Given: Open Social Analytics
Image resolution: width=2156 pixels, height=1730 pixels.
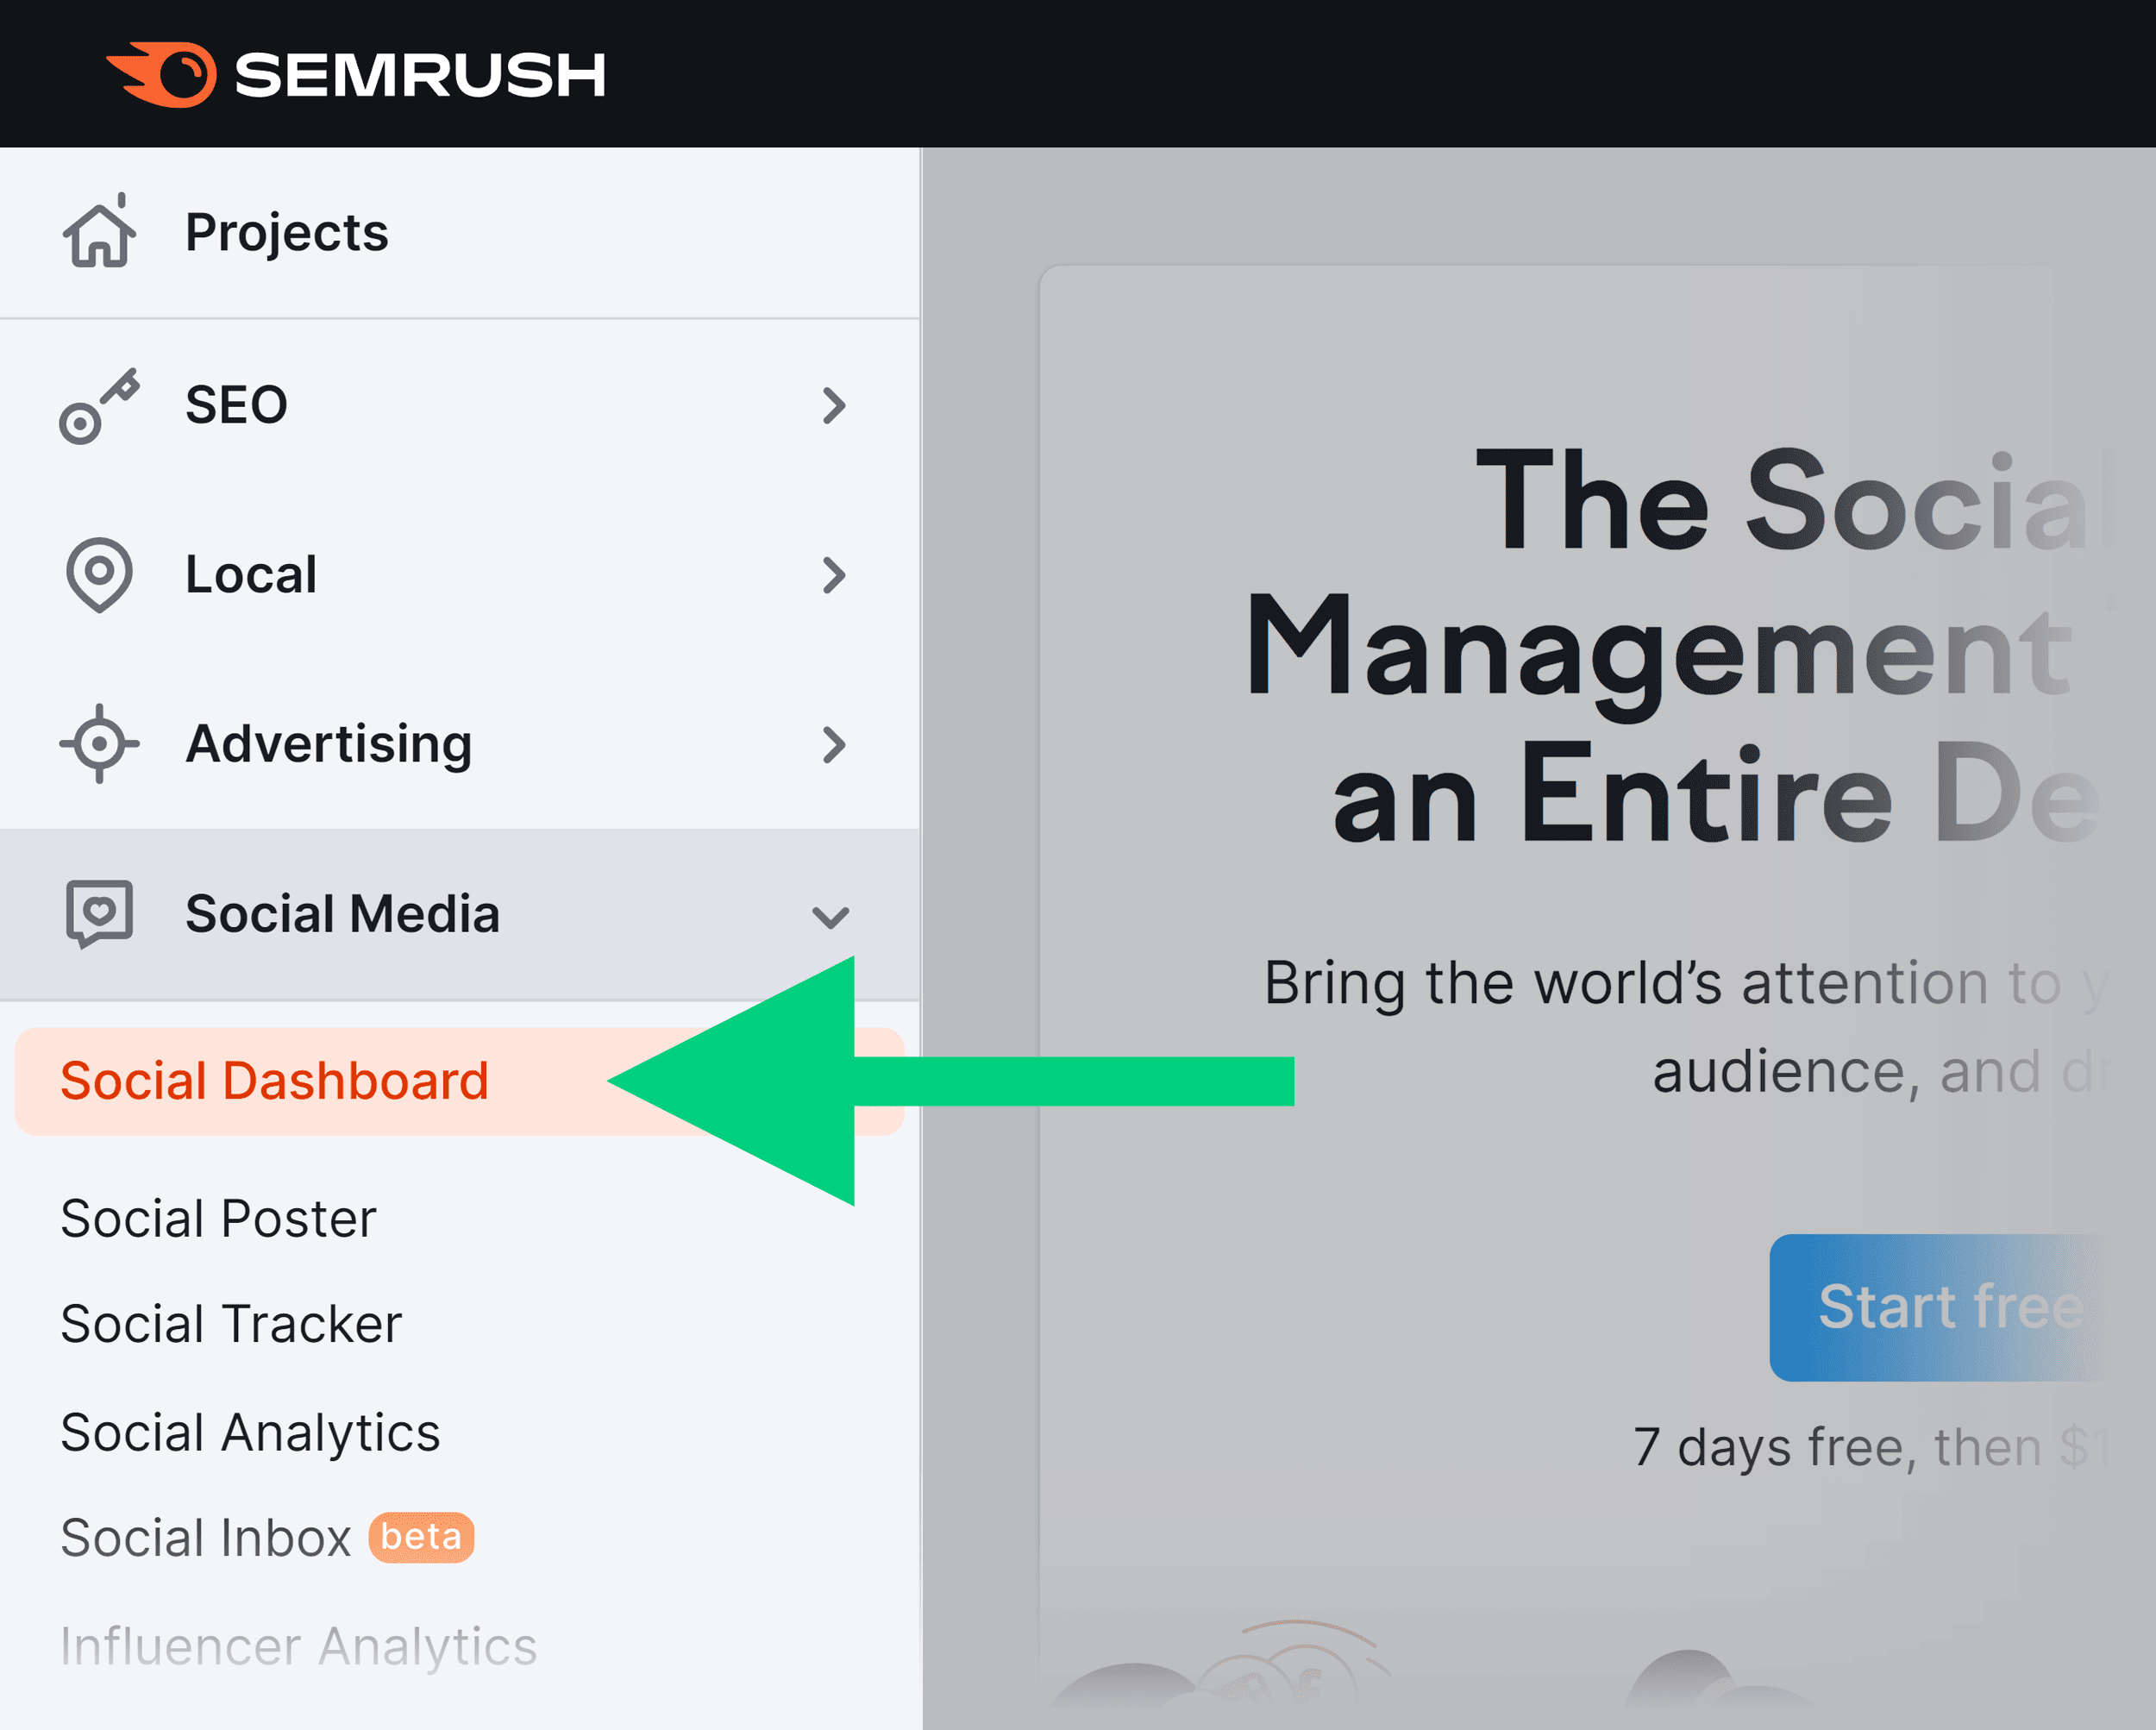Looking at the screenshot, I should click(x=250, y=1433).
